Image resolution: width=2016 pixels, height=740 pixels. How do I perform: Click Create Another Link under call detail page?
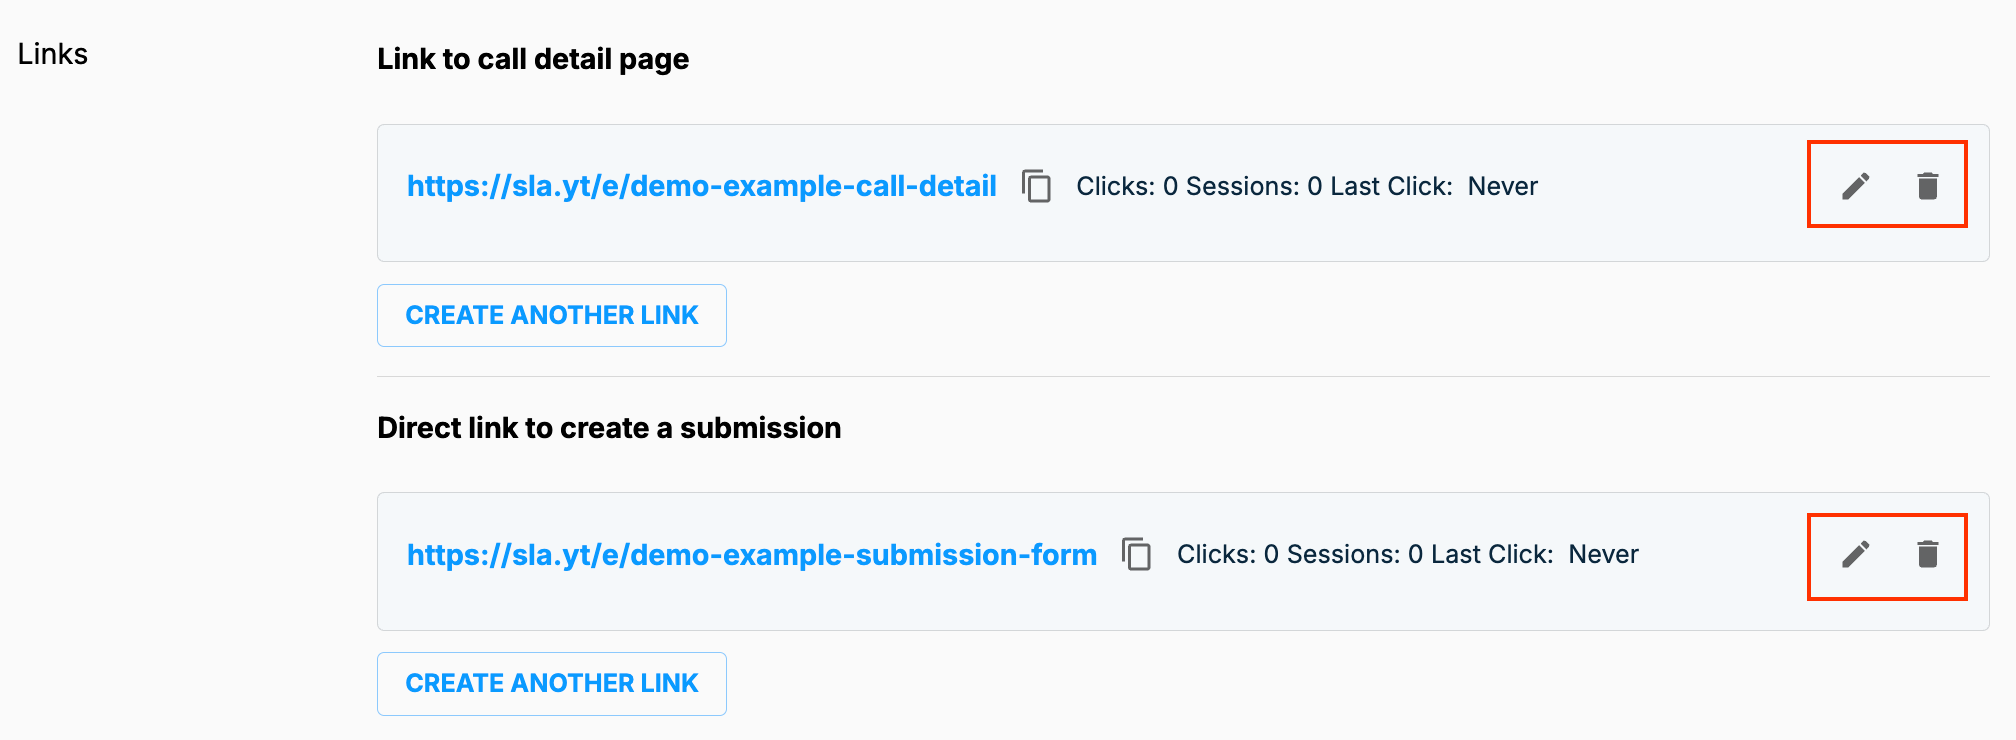pos(552,315)
